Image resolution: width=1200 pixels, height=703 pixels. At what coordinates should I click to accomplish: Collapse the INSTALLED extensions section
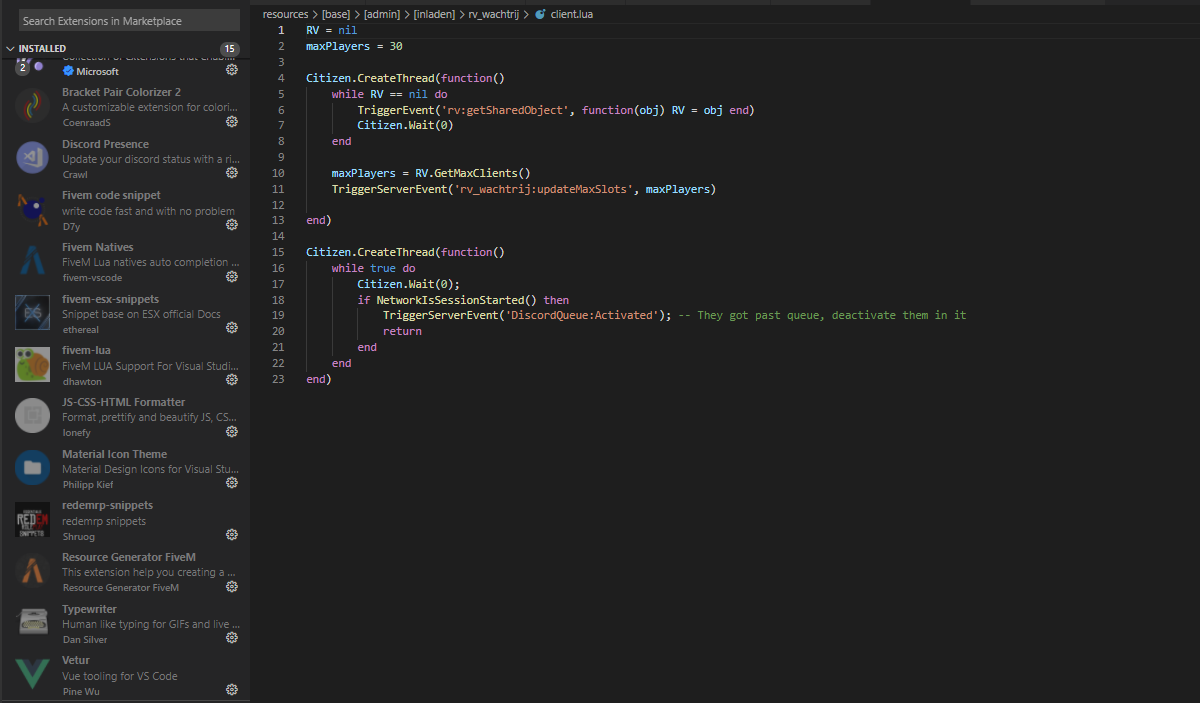11,49
